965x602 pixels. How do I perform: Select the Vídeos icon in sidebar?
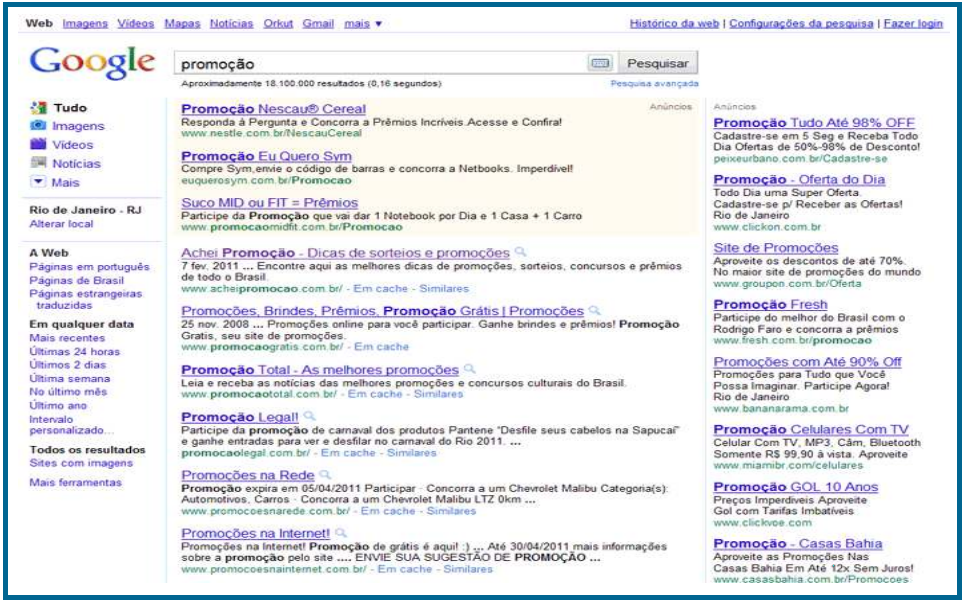pos(38,144)
